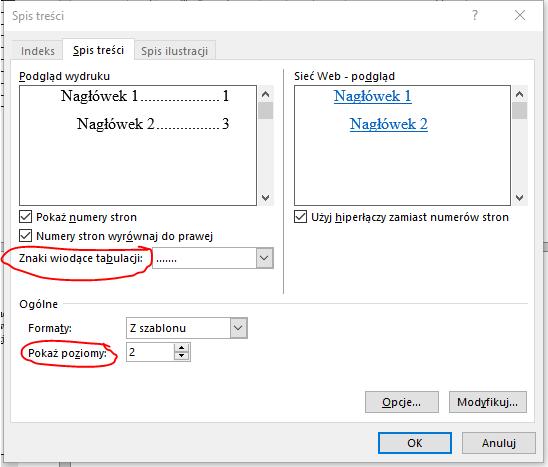Toggle Pokaż numery stron checkbox
The image size is (548, 467).
point(26,217)
